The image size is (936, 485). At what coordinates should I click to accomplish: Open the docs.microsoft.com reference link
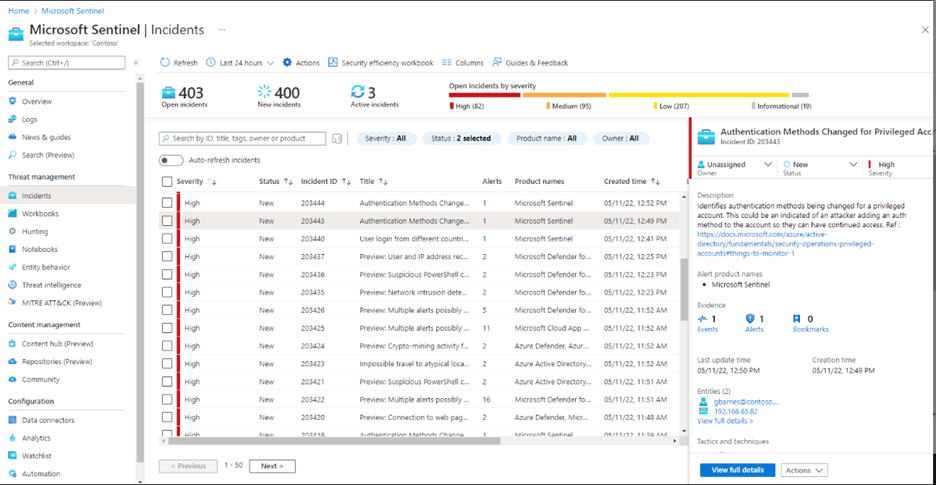(786, 244)
